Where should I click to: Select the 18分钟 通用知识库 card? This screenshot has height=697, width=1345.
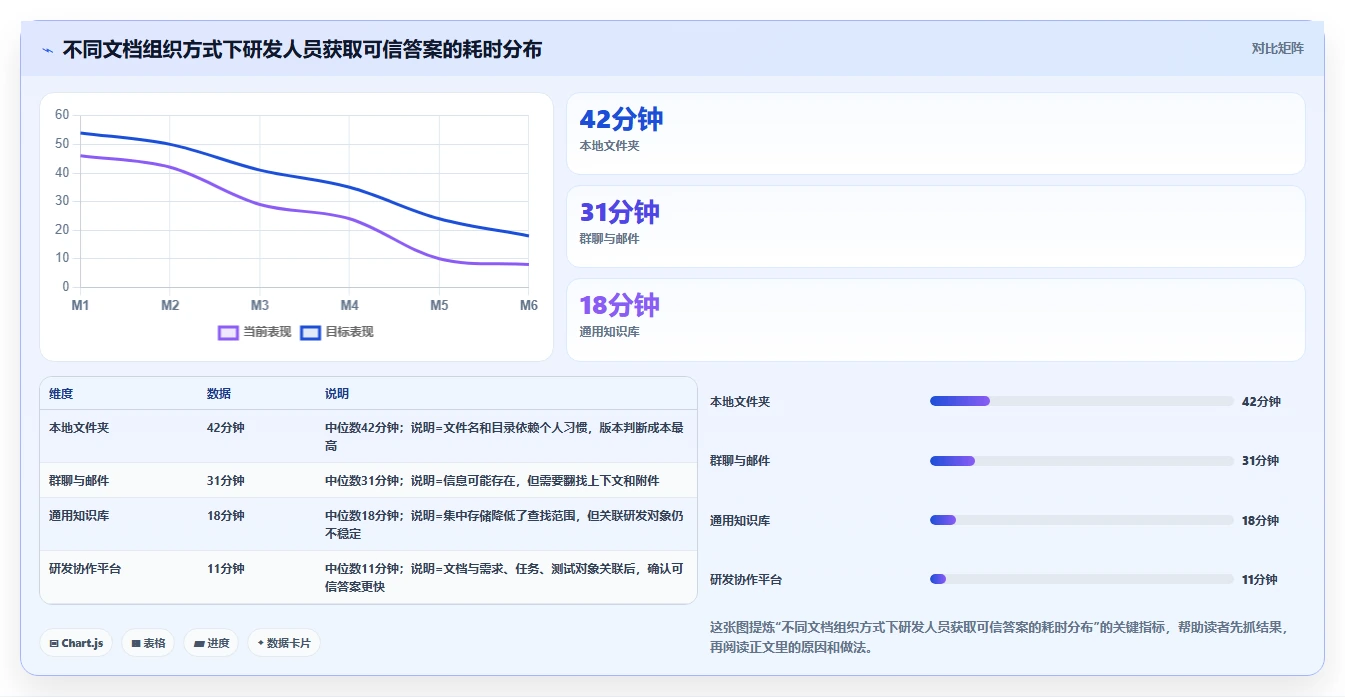tap(935, 320)
